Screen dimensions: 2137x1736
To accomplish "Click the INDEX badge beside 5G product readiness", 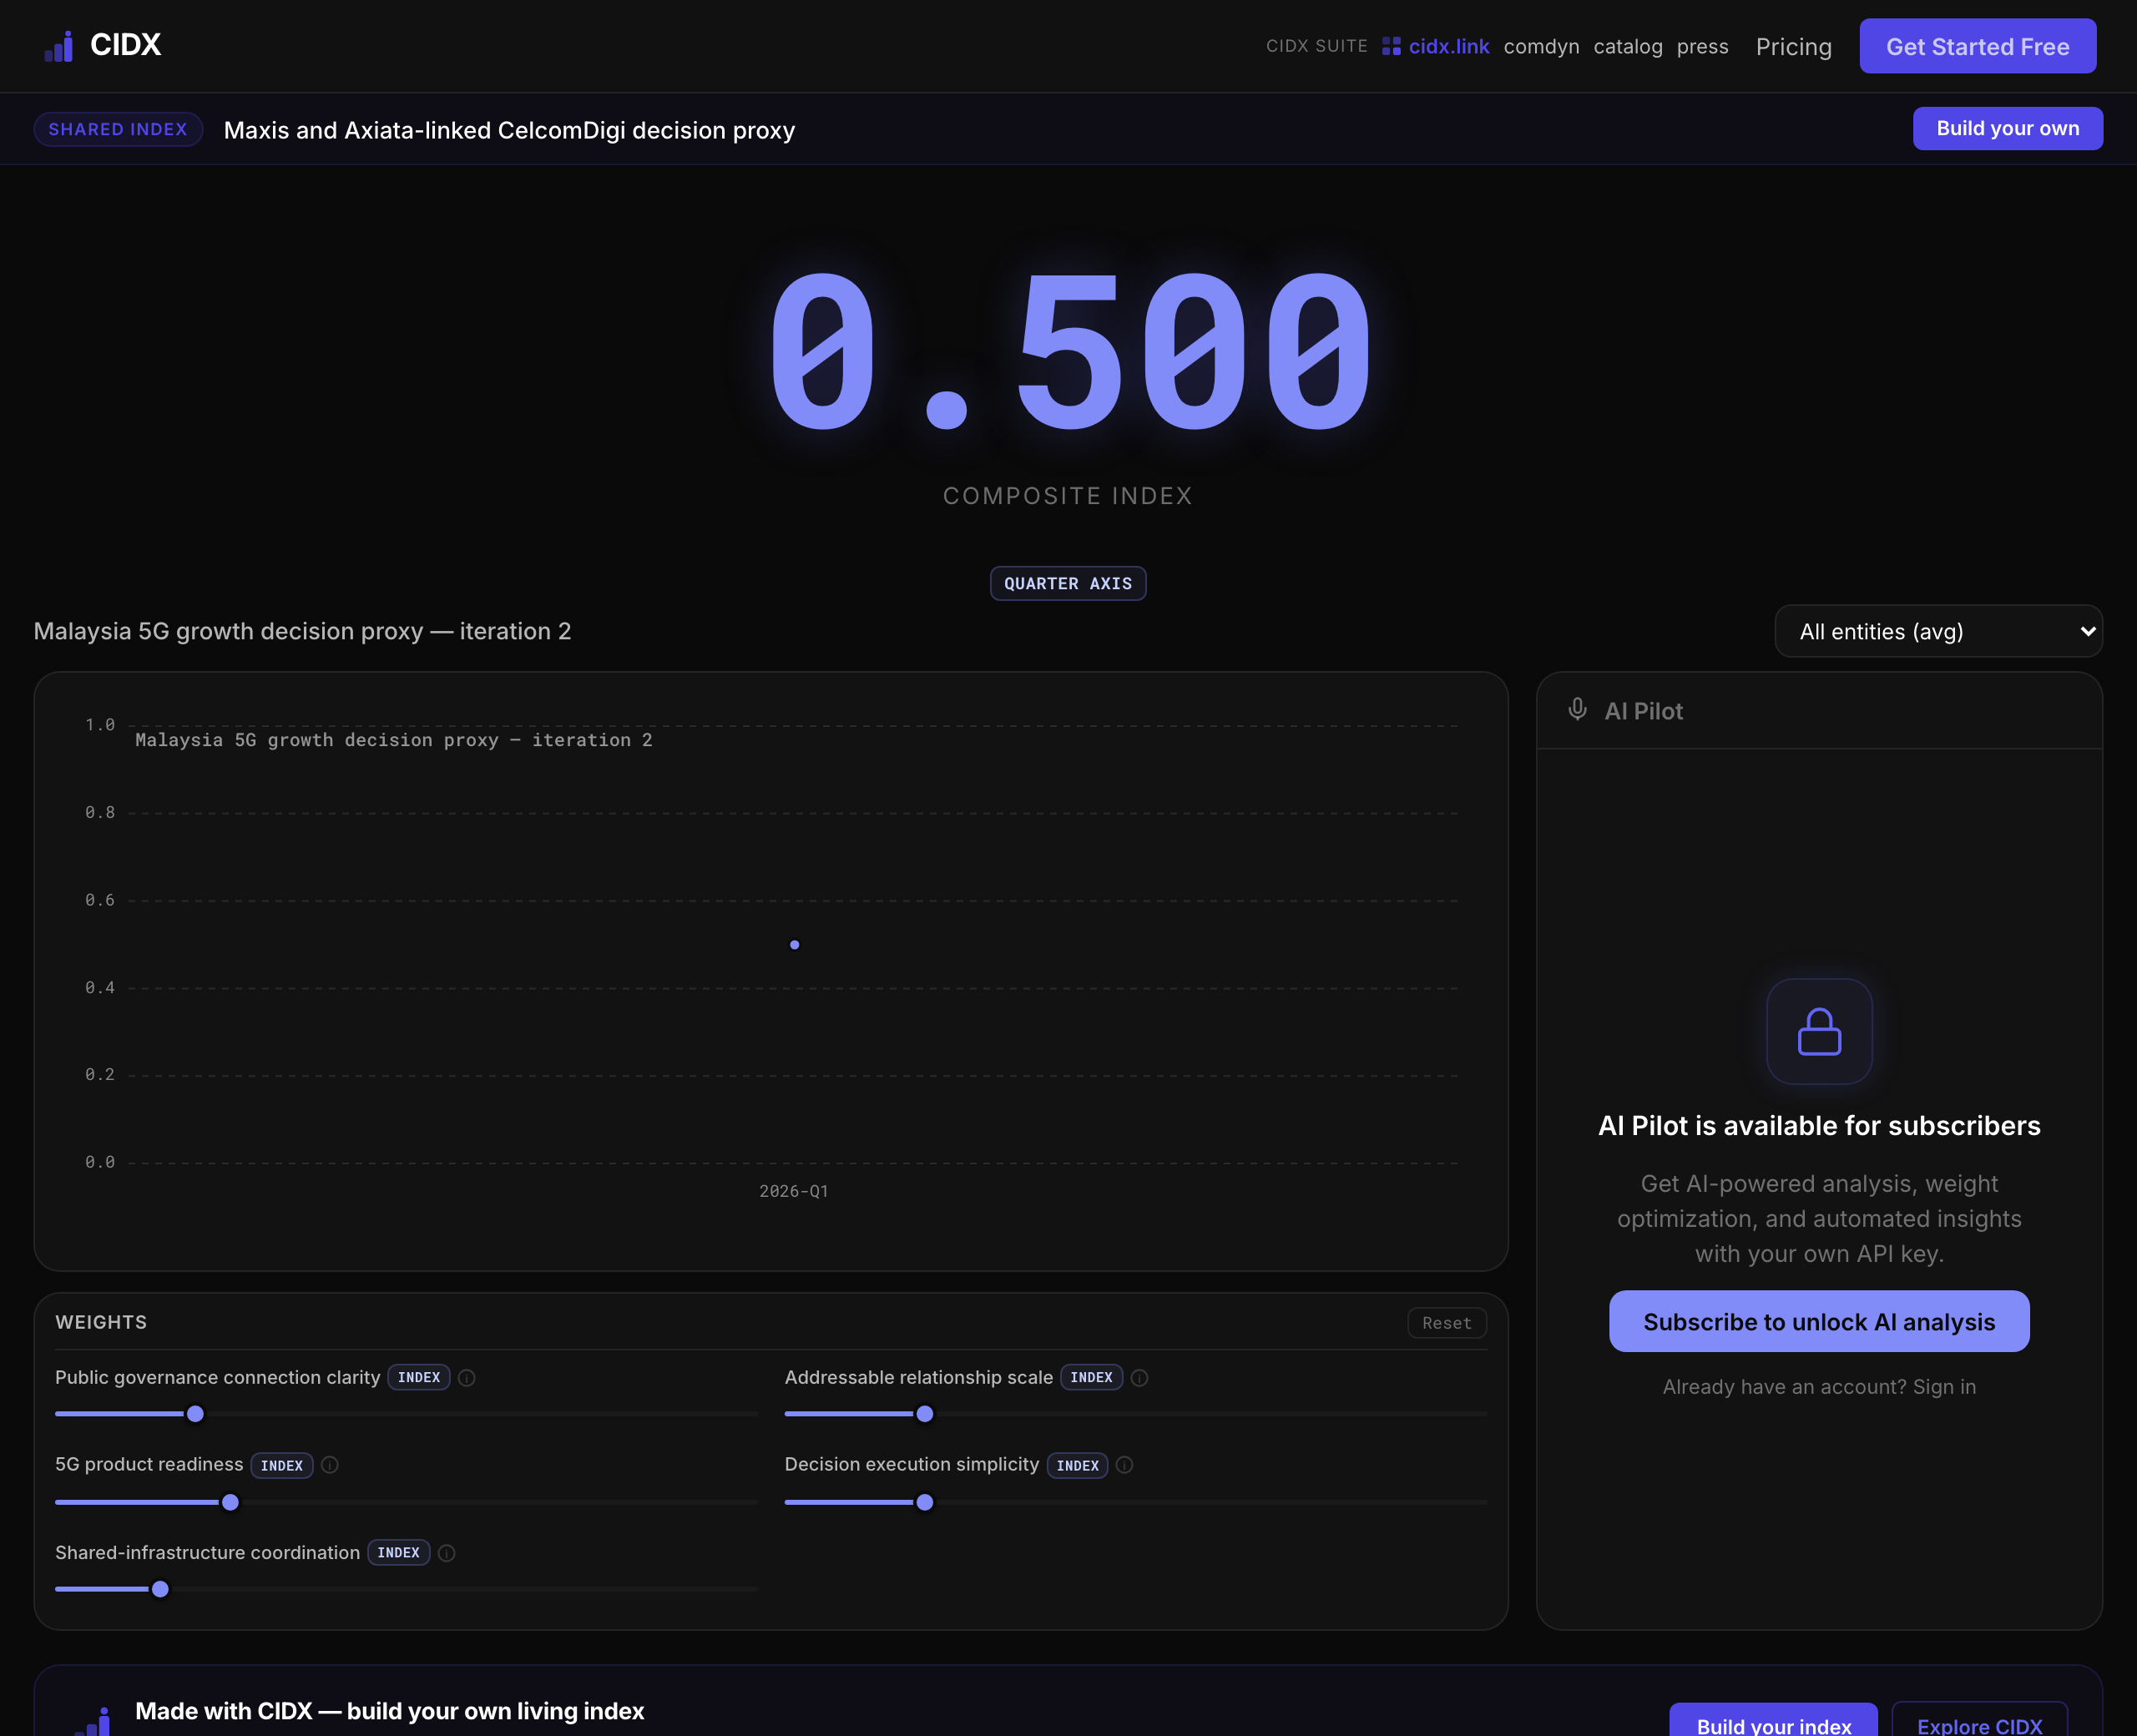I will [x=282, y=1465].
